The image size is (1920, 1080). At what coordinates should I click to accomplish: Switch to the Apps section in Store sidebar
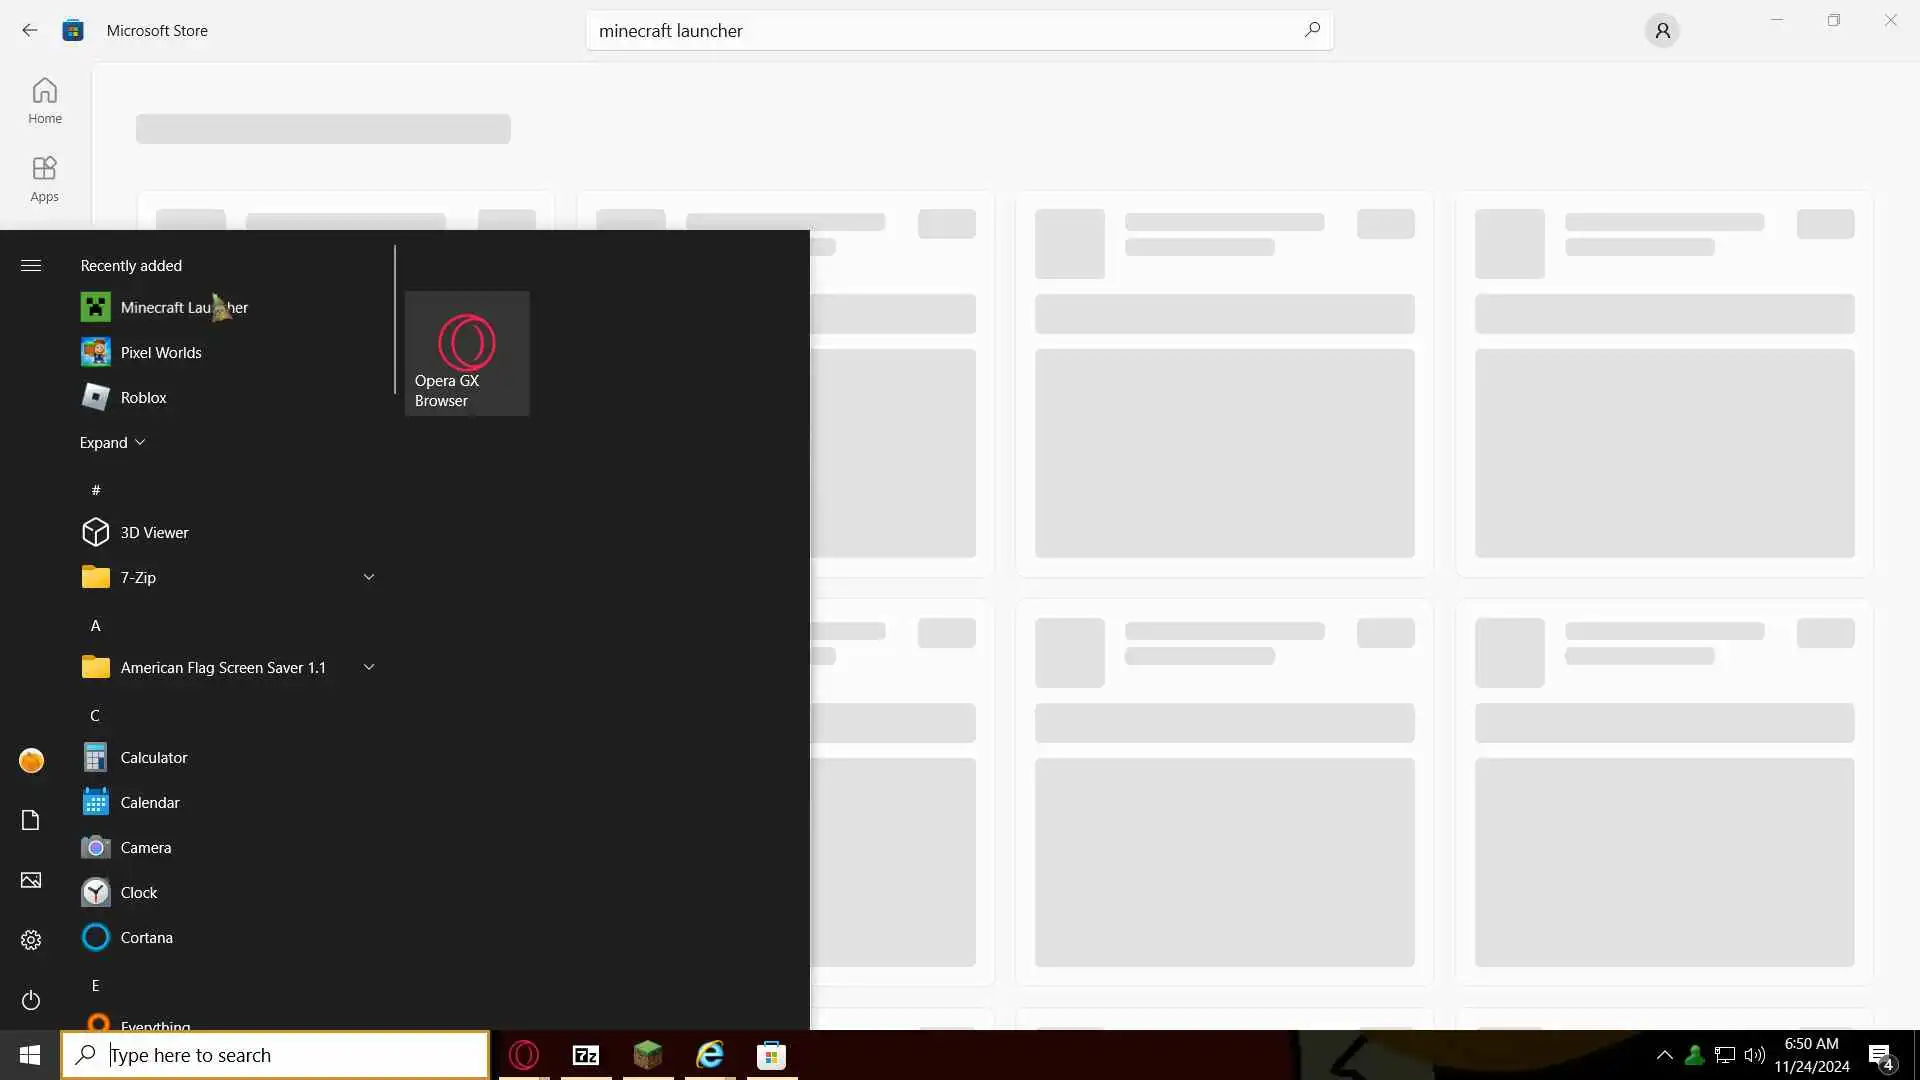(x=44, y=179)
